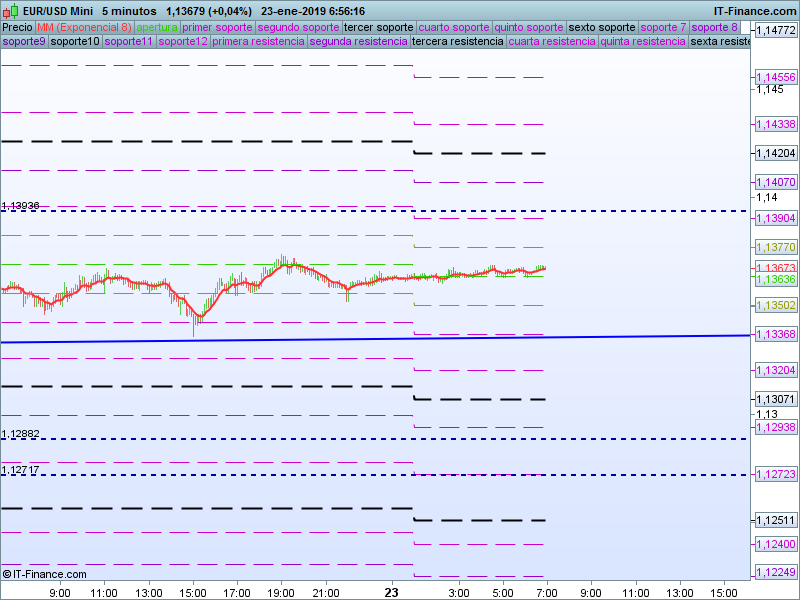Click the red 1,13673 current price tag
The height and width of the screenshot is (600, 800).
[x=775, y=268]
